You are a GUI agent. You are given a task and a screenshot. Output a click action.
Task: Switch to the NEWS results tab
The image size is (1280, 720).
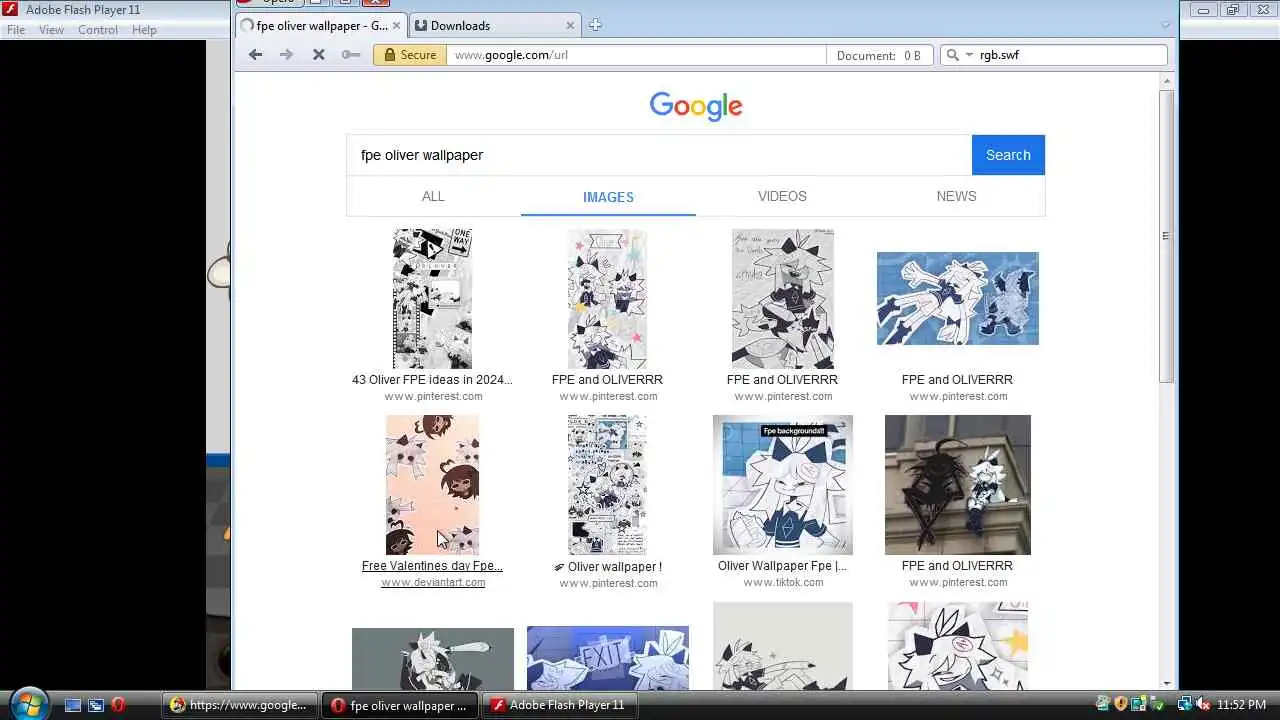(956, 196)
